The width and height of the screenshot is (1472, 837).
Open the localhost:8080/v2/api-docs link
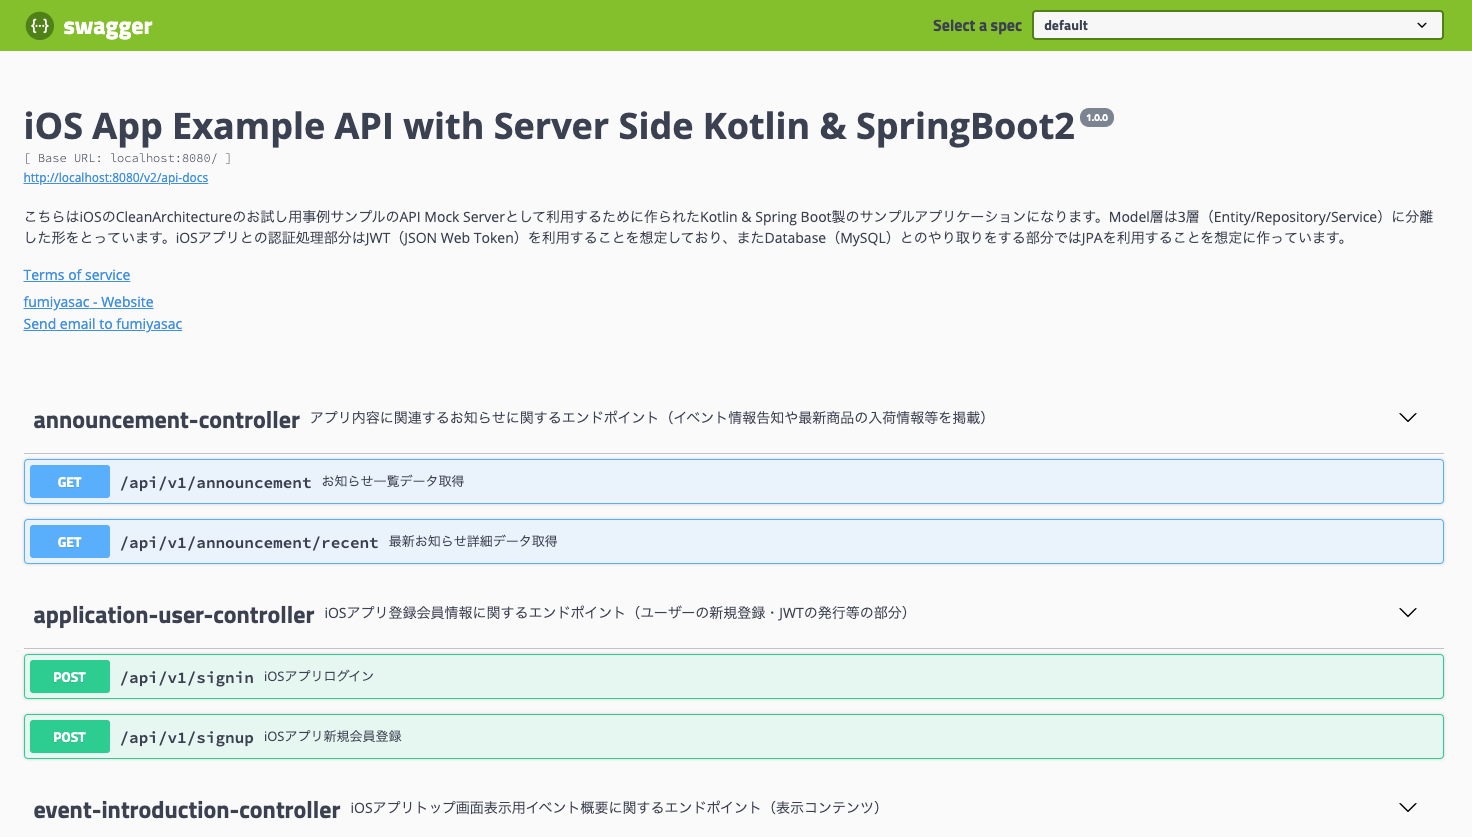point(116,178)
